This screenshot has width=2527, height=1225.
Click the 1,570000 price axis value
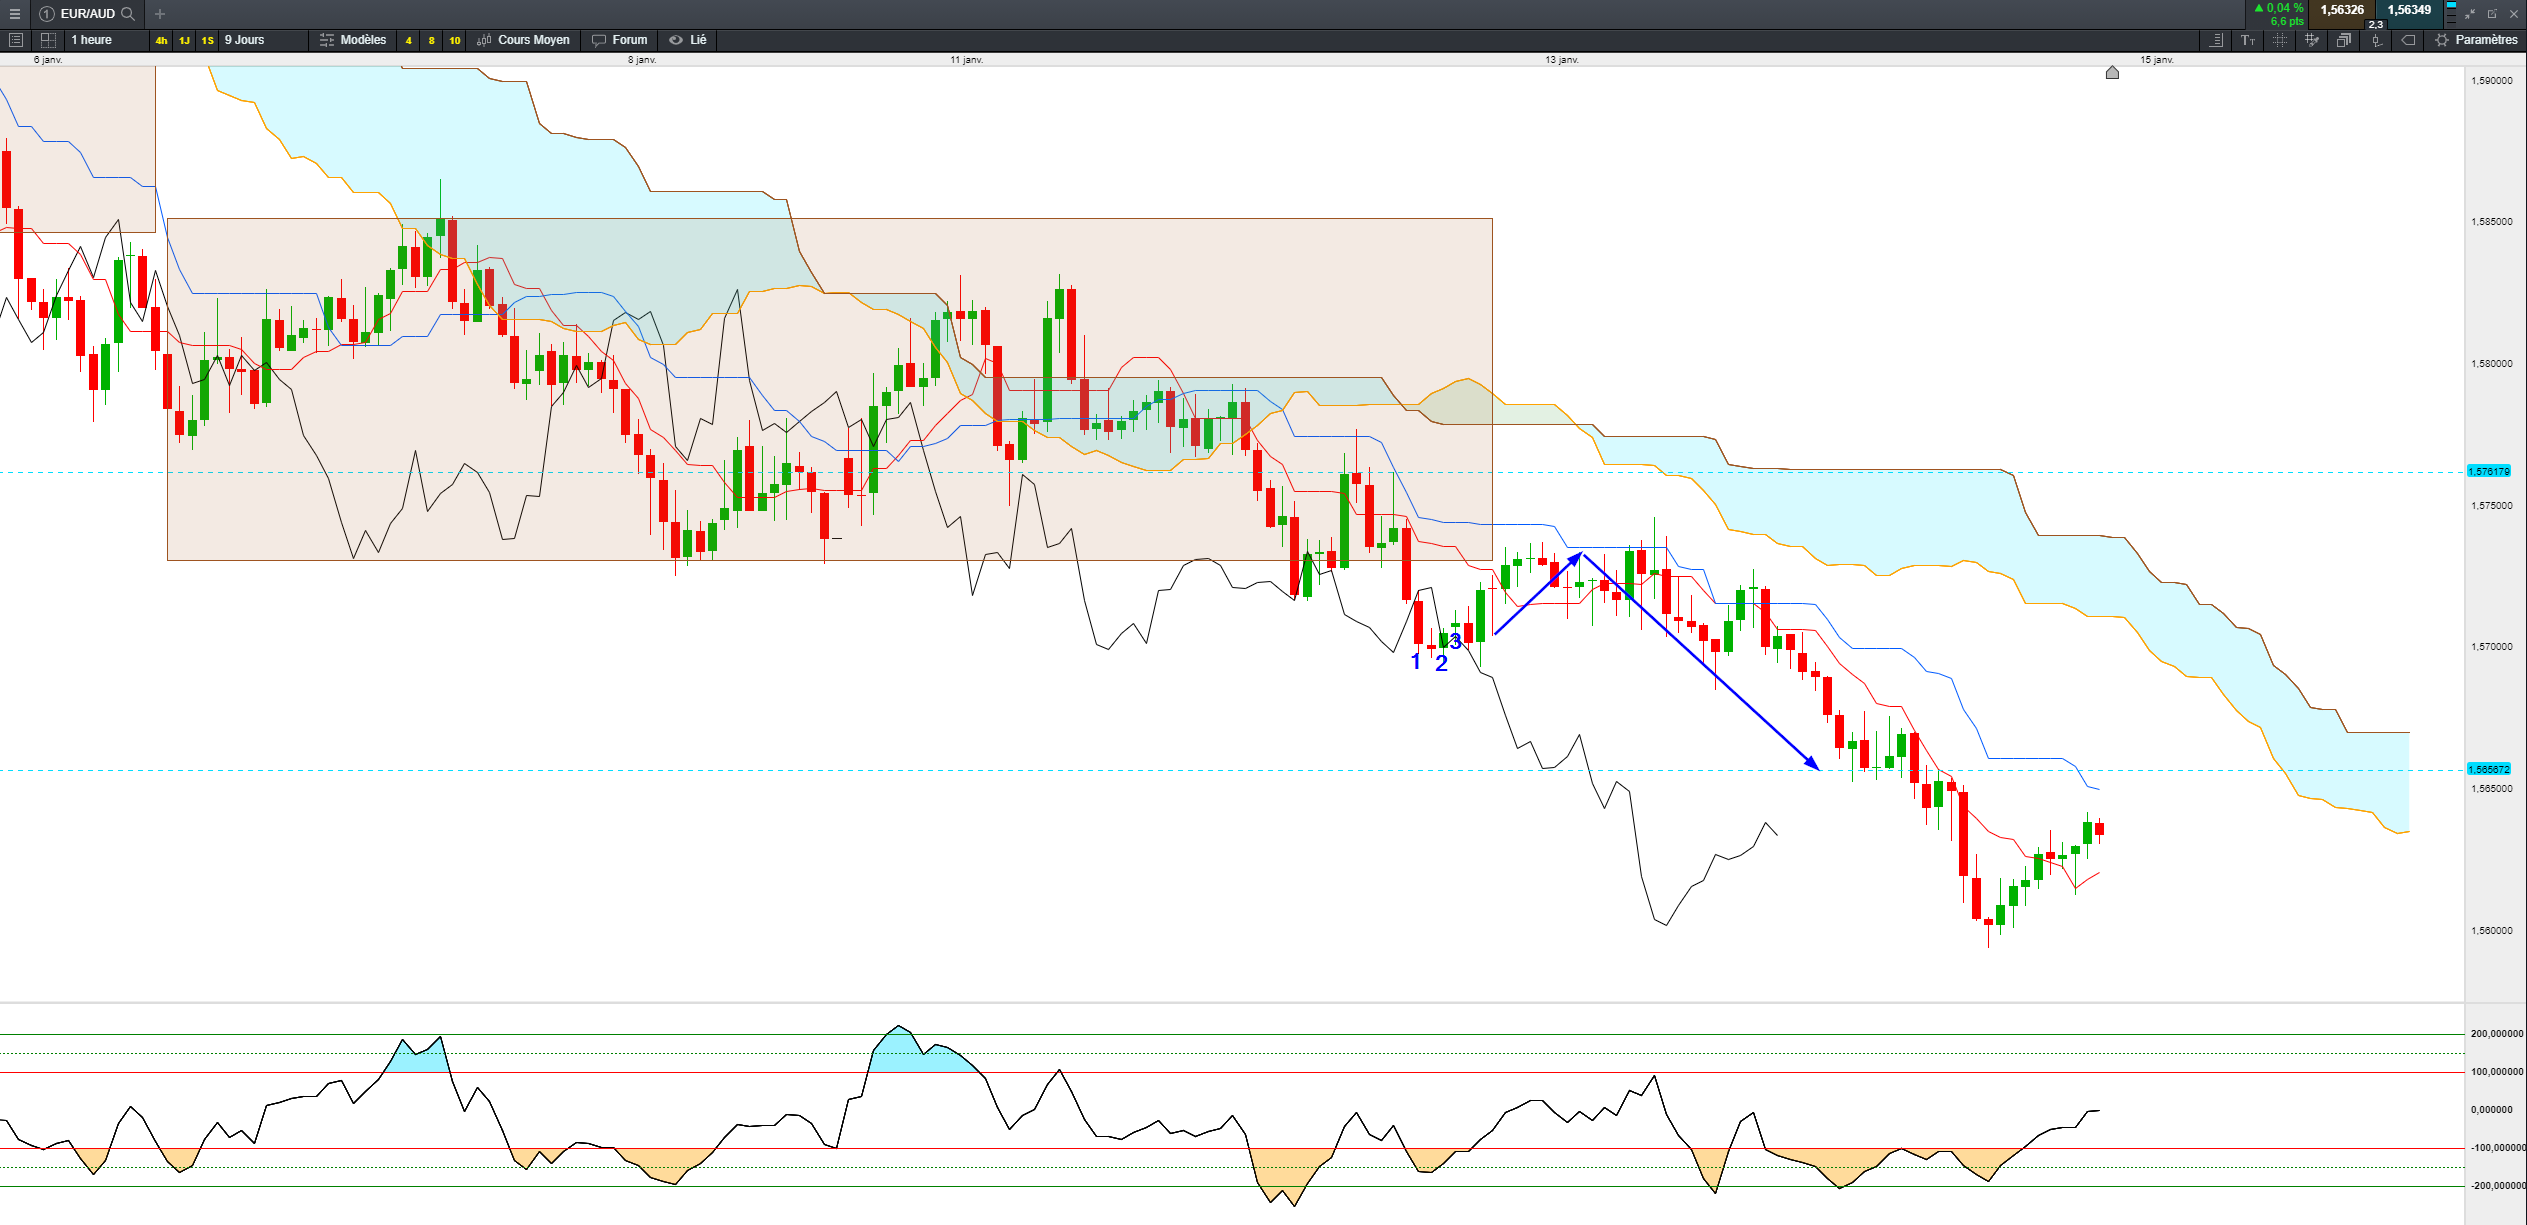2492,647
